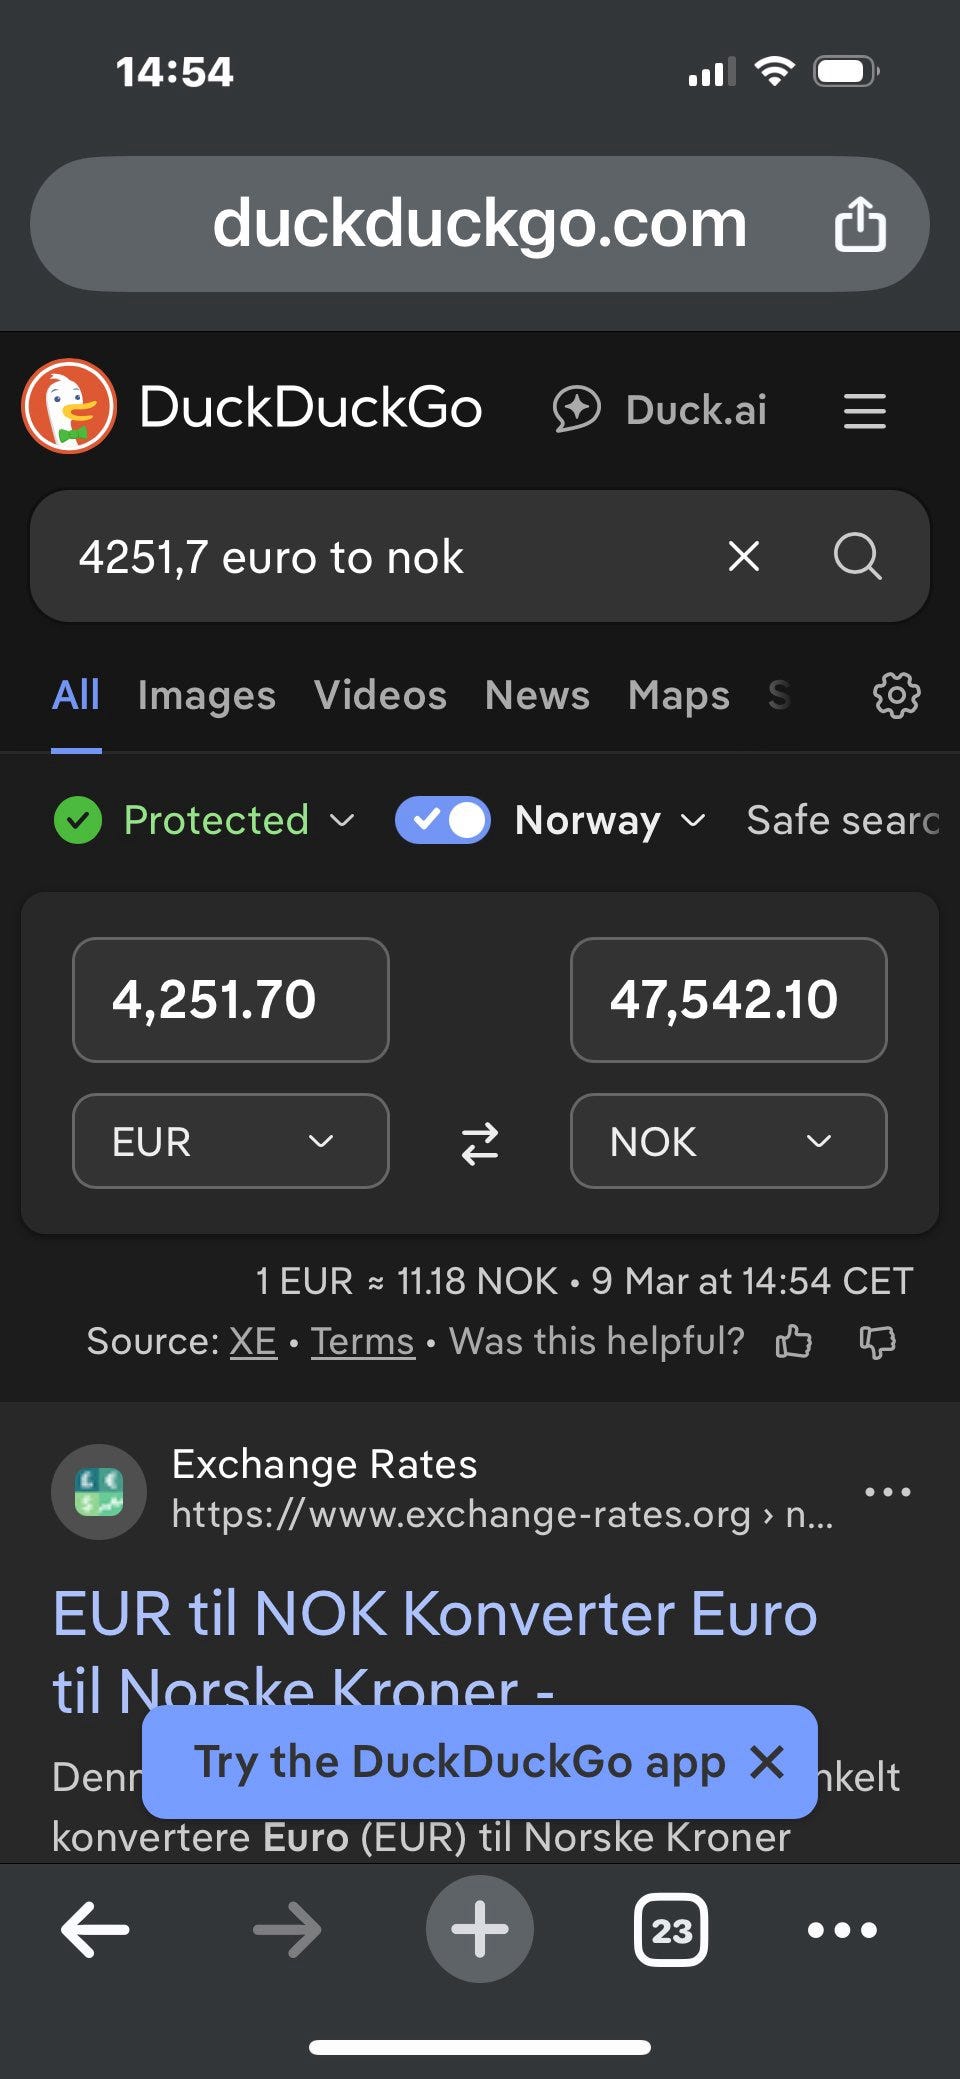Give thumbs up for helpful result
This screenshot has width=960, height=2079.
(794, 1341)
